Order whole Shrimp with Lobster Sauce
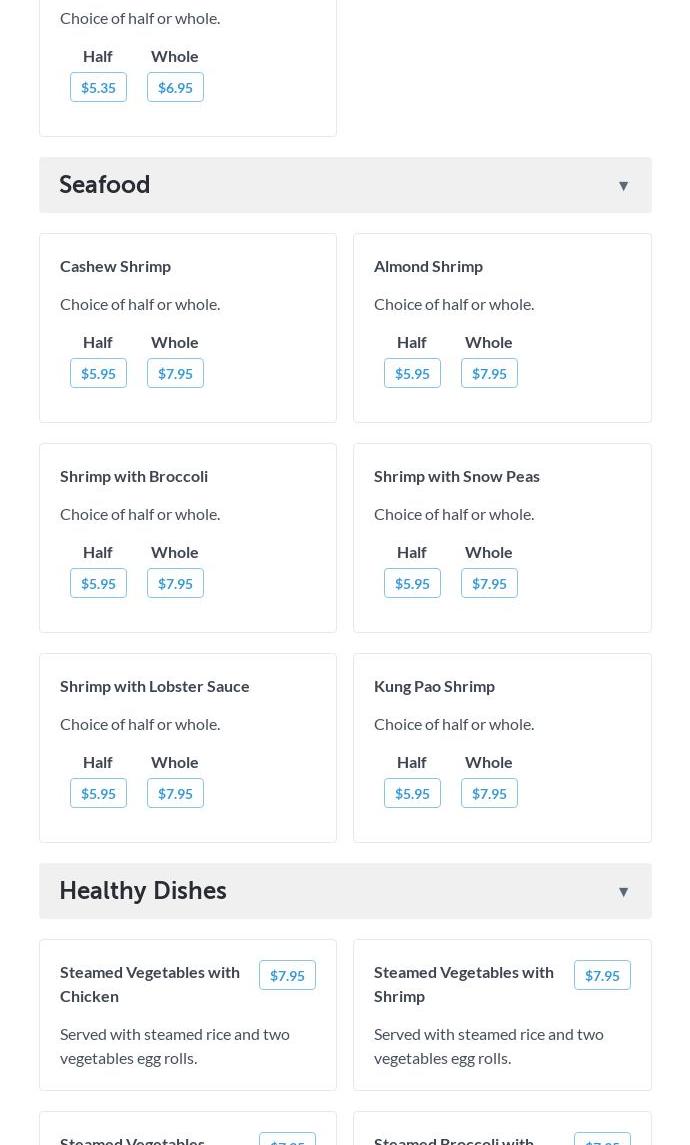 [175, 793]
